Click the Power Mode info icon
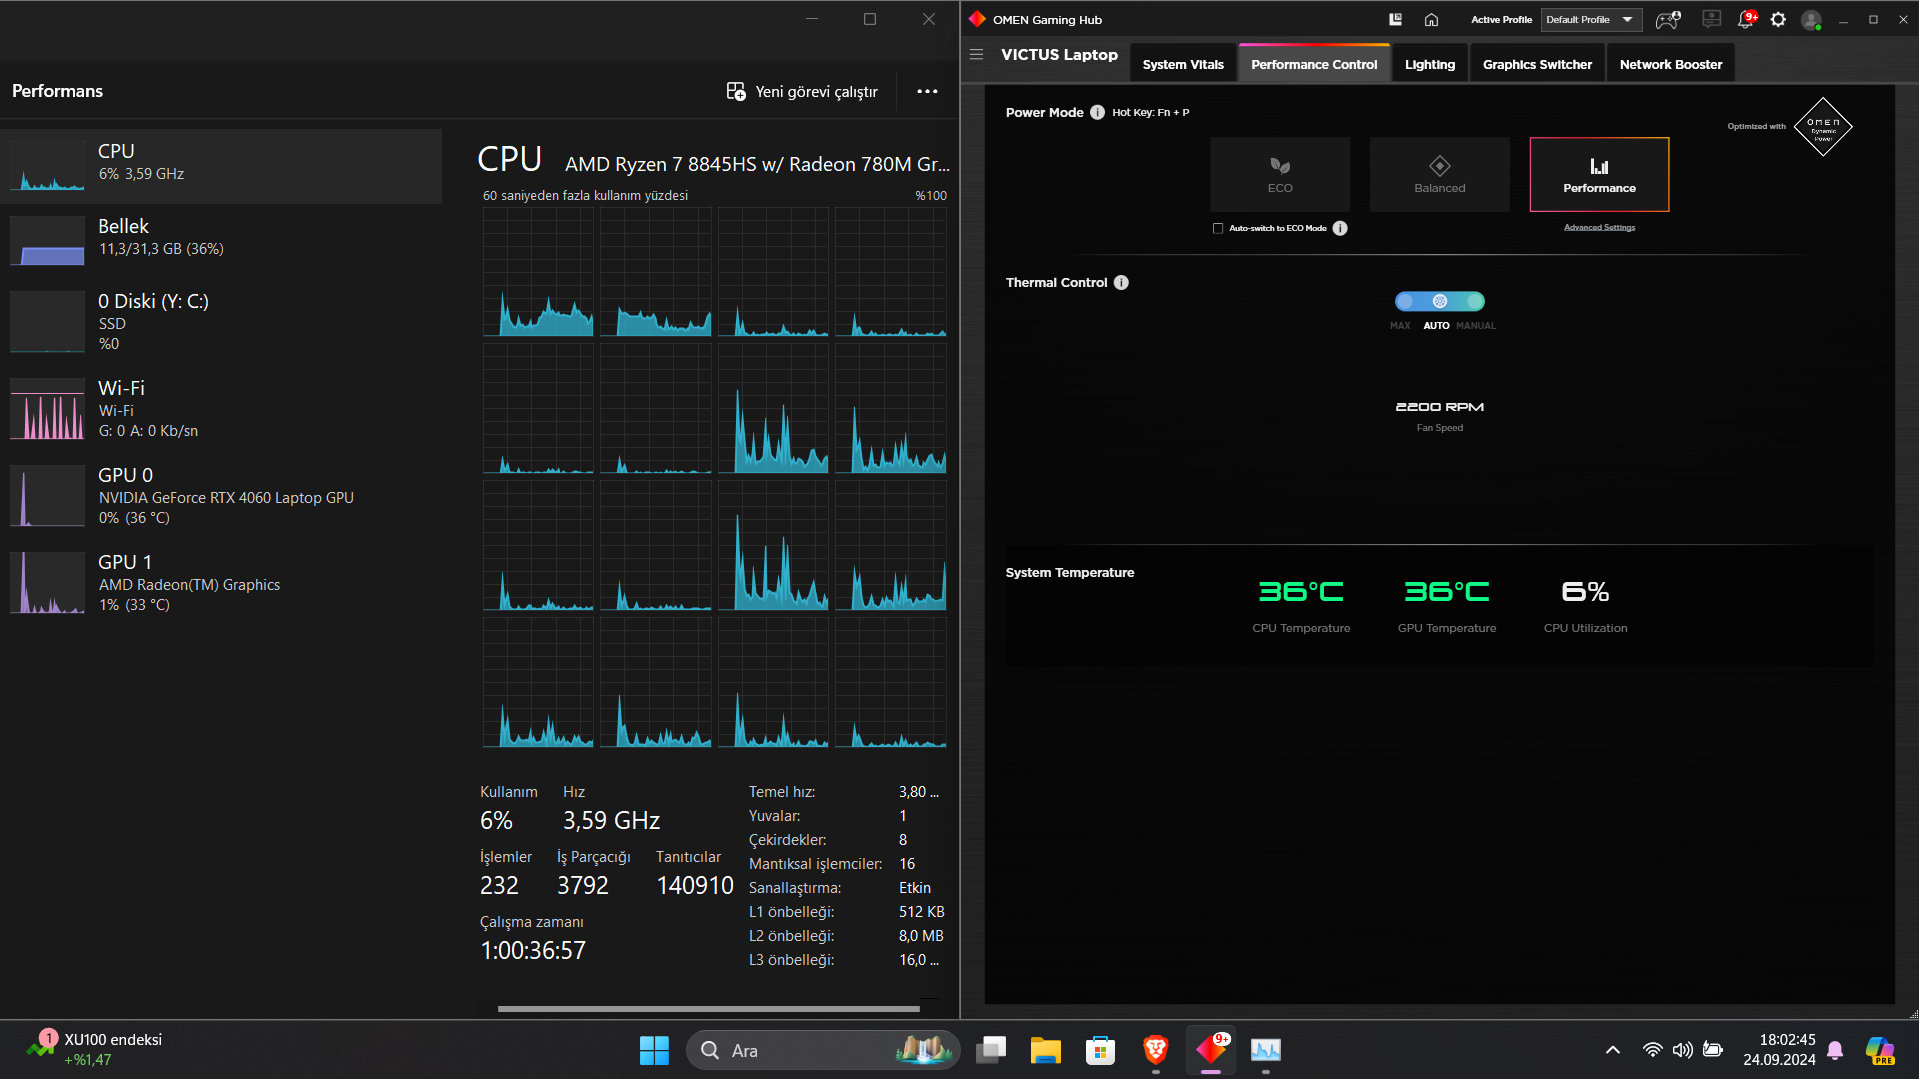Viewport: 1919px width, 1079px height. tap(1097, 112)
